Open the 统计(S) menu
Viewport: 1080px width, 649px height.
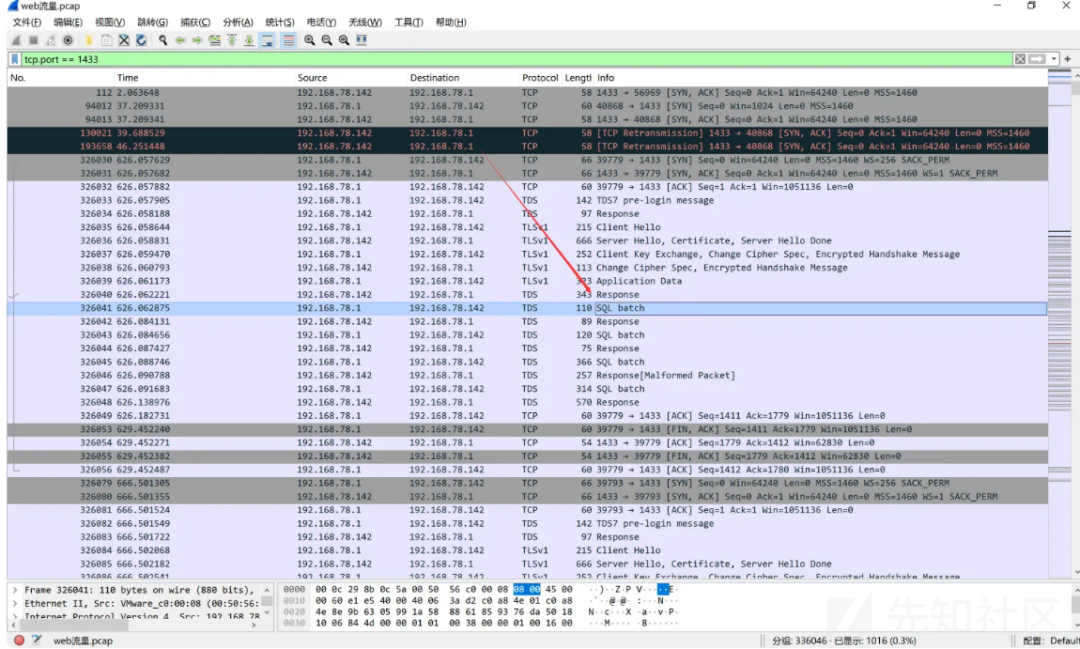[280, 22]
